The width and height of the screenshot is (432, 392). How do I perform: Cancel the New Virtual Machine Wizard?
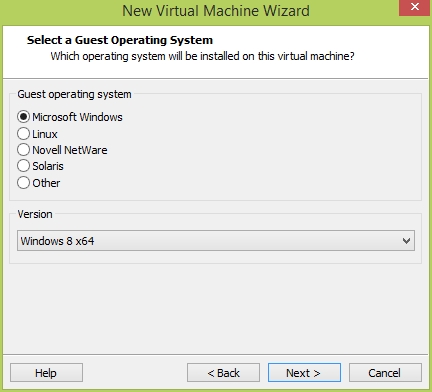point(385,373)
